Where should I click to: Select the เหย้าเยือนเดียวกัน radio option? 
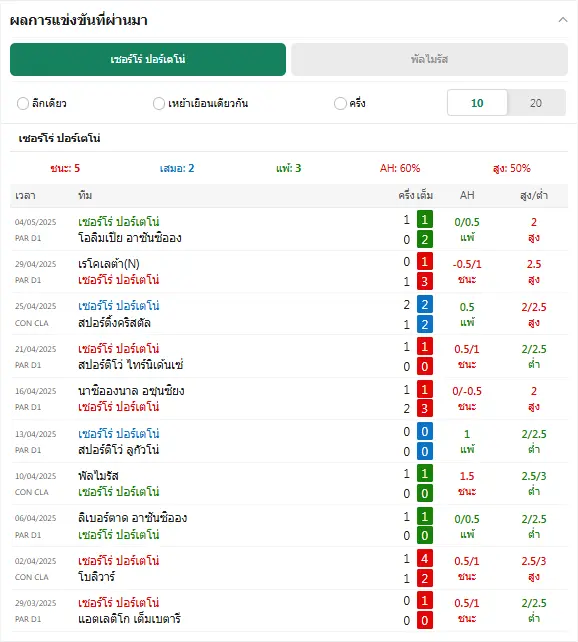point(159,103)
